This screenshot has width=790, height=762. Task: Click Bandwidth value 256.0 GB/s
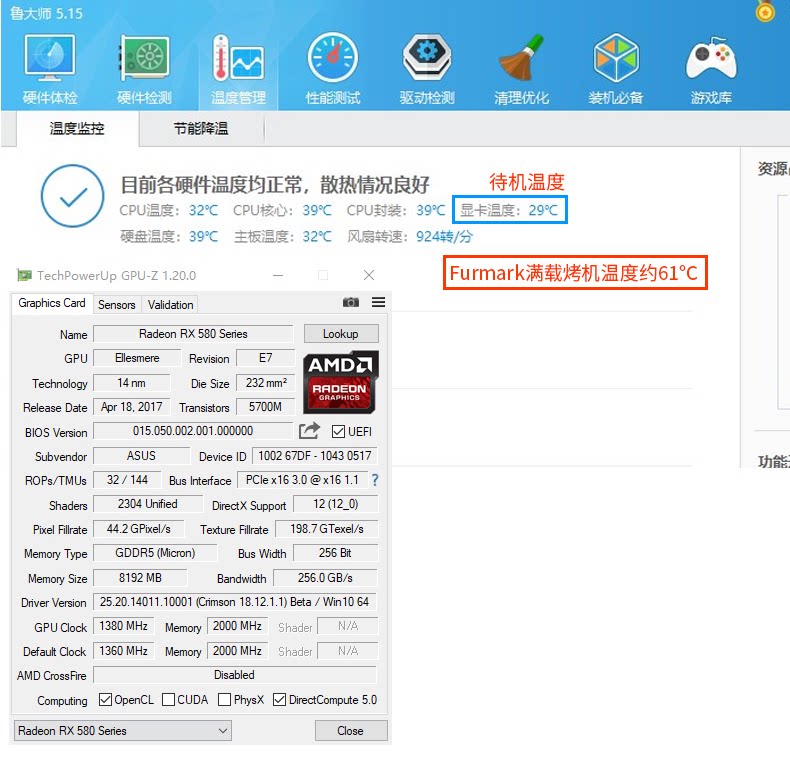click(x=325, y=578)
